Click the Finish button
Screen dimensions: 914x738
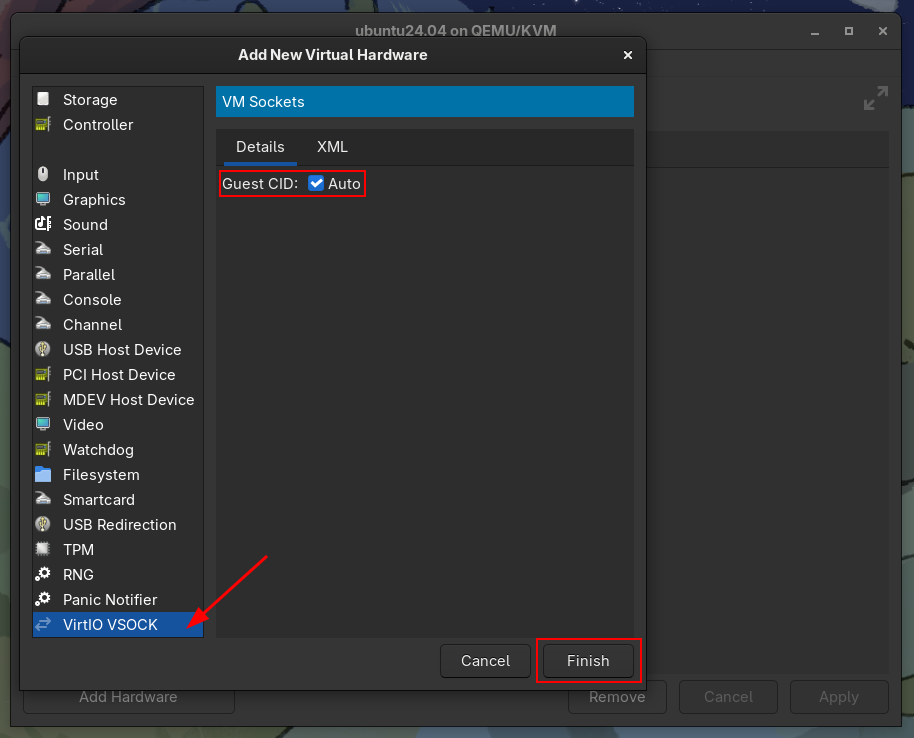(x=588, y=661)
